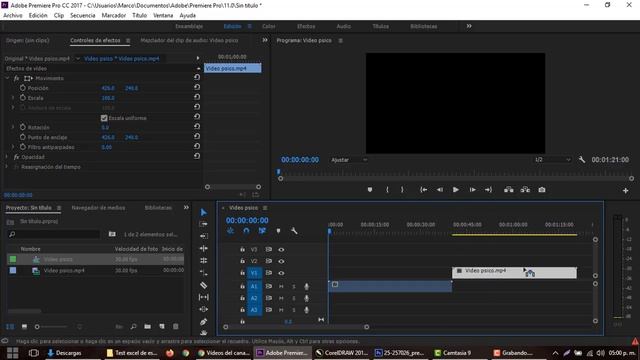
Task: Switch to the Color workspace
Action: click(269, 26)
